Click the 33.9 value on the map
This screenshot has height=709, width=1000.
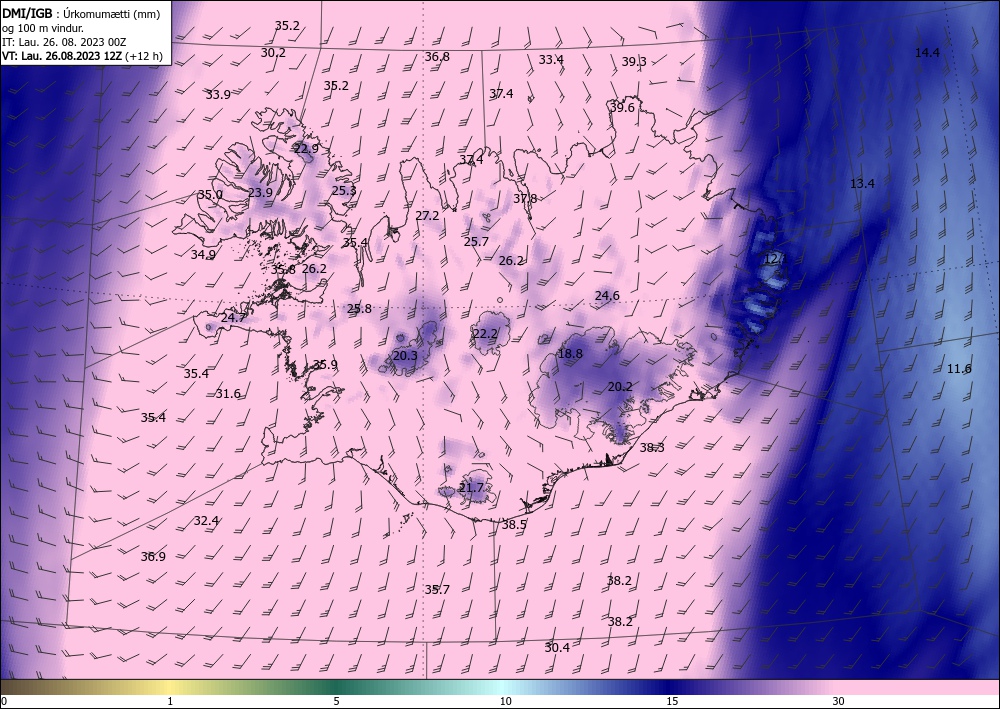[218, 95]
